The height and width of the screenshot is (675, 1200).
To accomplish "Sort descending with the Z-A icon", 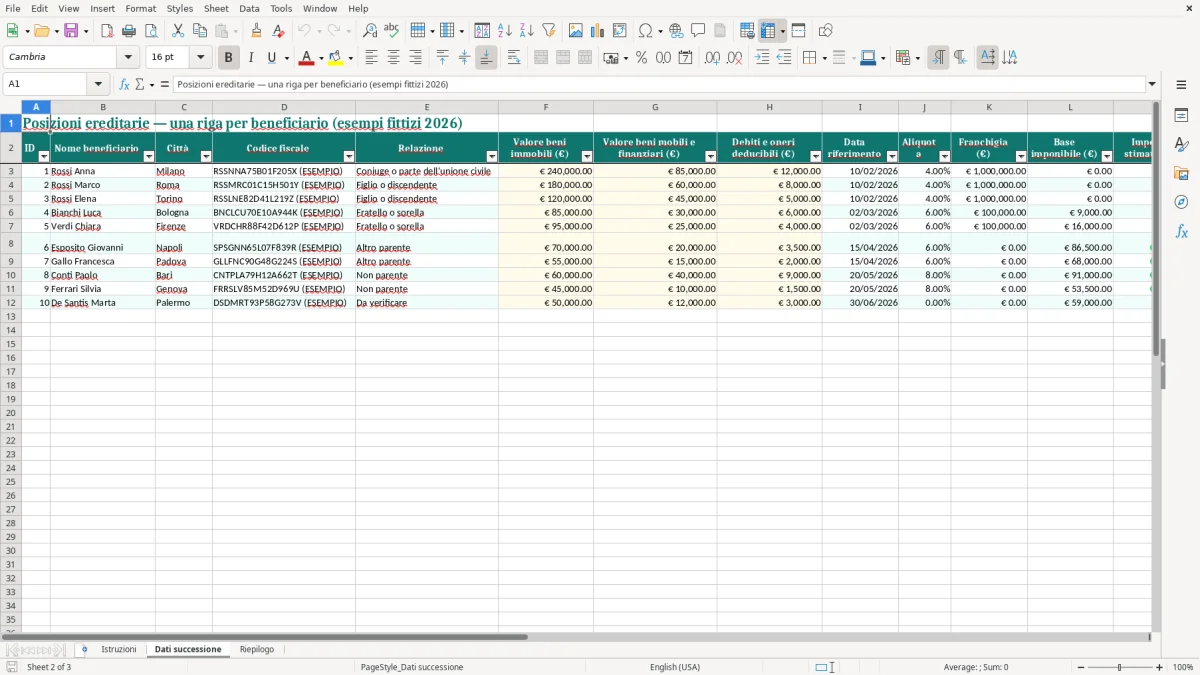I will point(526,31).
